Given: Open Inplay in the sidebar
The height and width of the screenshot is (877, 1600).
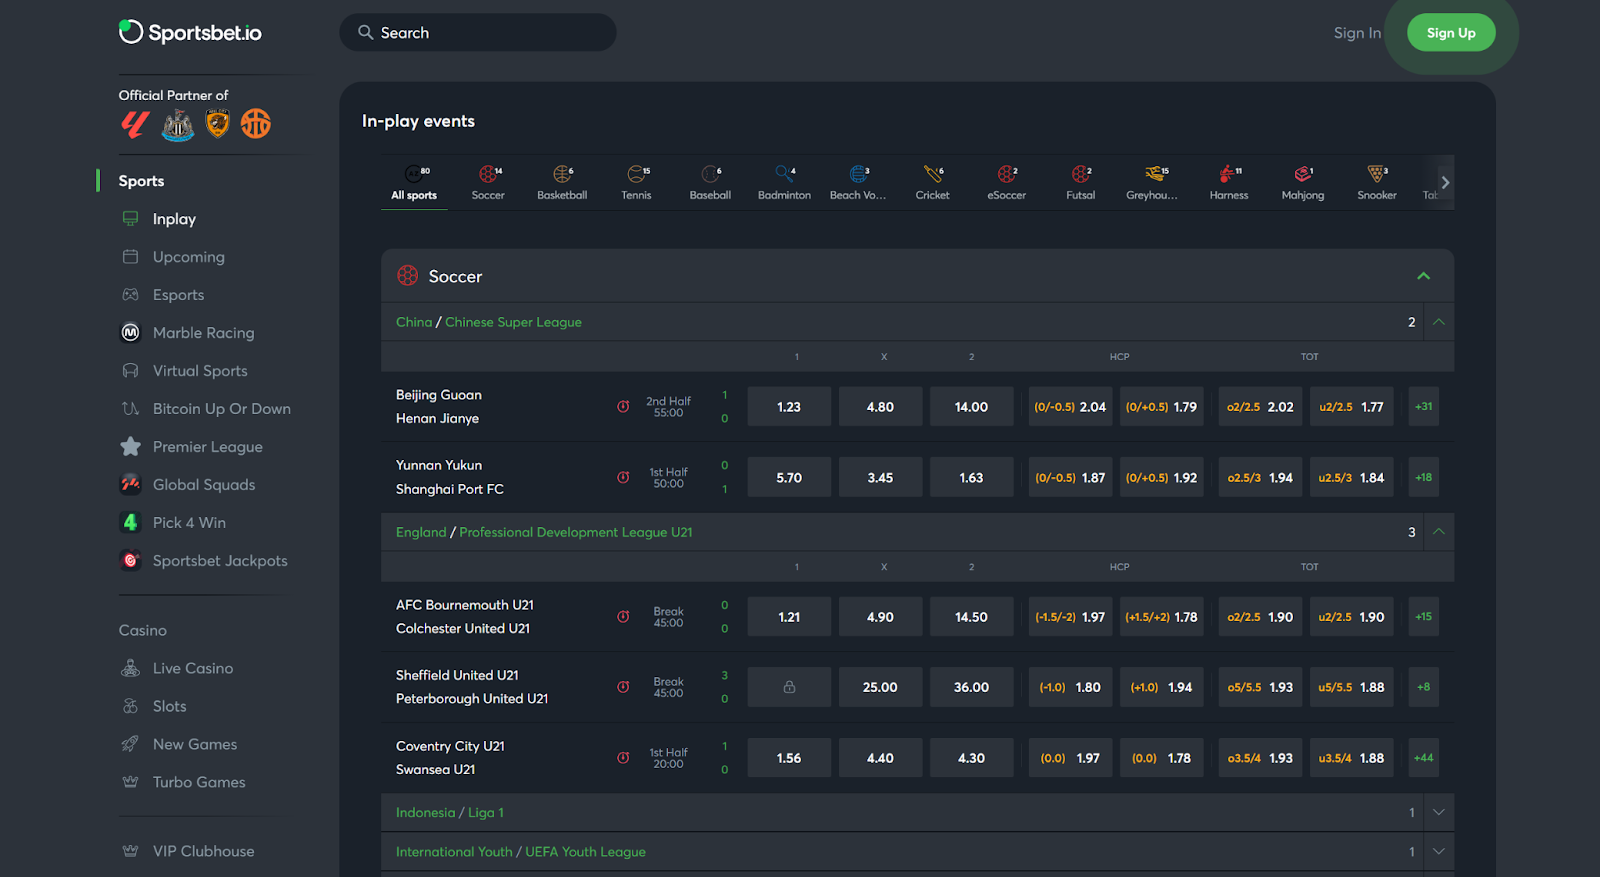Looking at the screenshot, I should click(174, 219).
